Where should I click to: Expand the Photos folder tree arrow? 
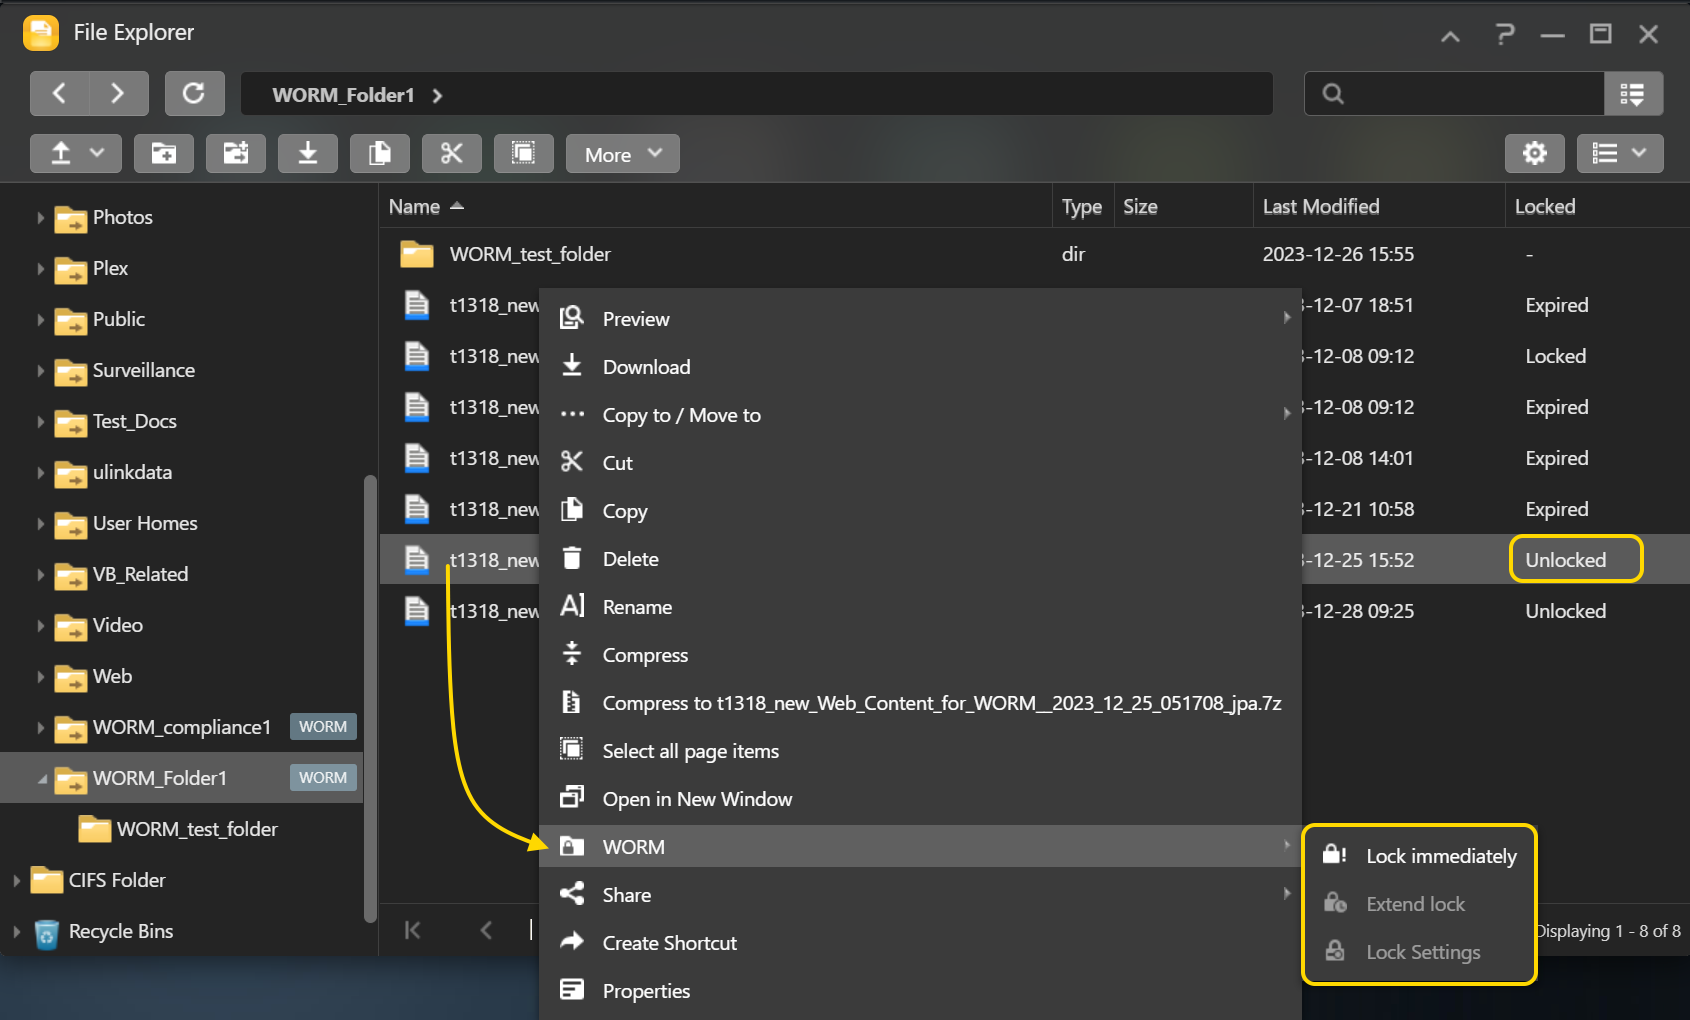pos(41,218)
